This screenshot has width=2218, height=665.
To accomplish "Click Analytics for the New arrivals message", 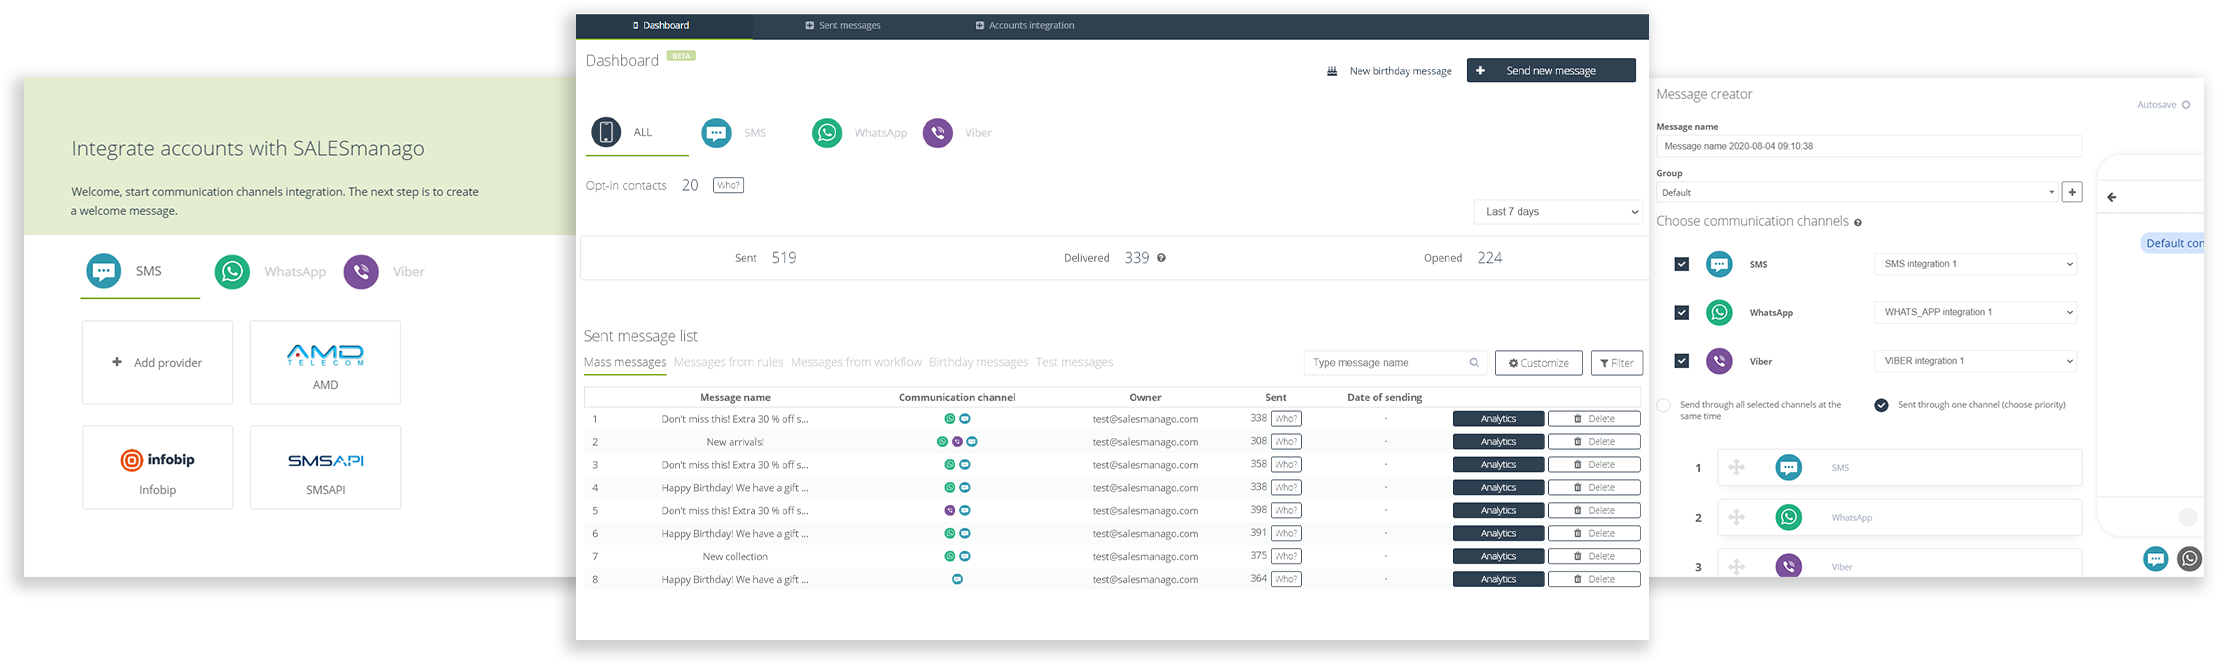I will tap(1498, 442).
